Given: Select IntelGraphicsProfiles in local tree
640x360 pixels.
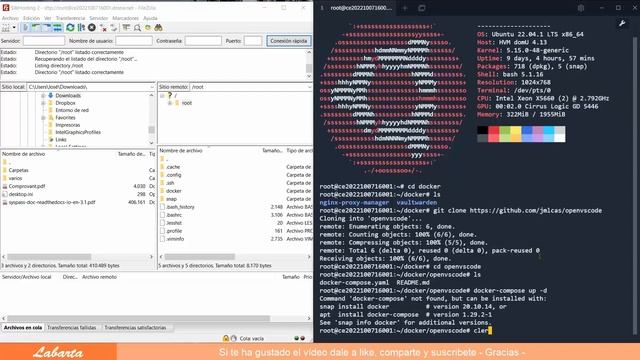Looking at the screenshot, I should (x=78, y=132).
